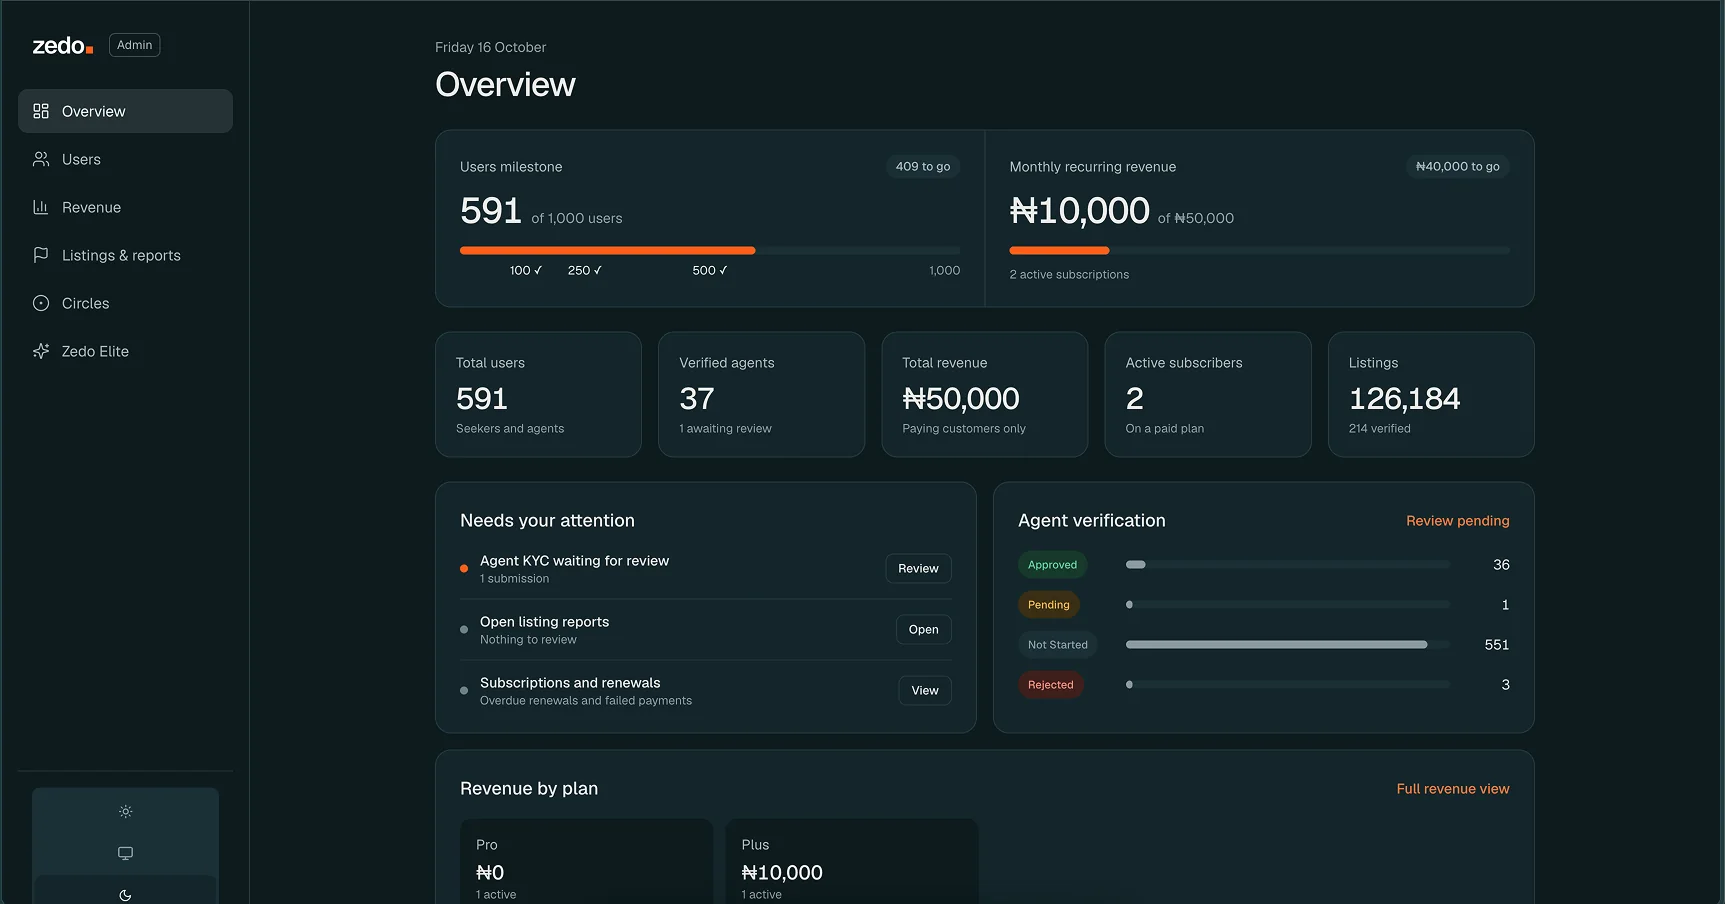The image size is (1725, 904).
Task: Click the Verified agents card
Action: [761, 395]
